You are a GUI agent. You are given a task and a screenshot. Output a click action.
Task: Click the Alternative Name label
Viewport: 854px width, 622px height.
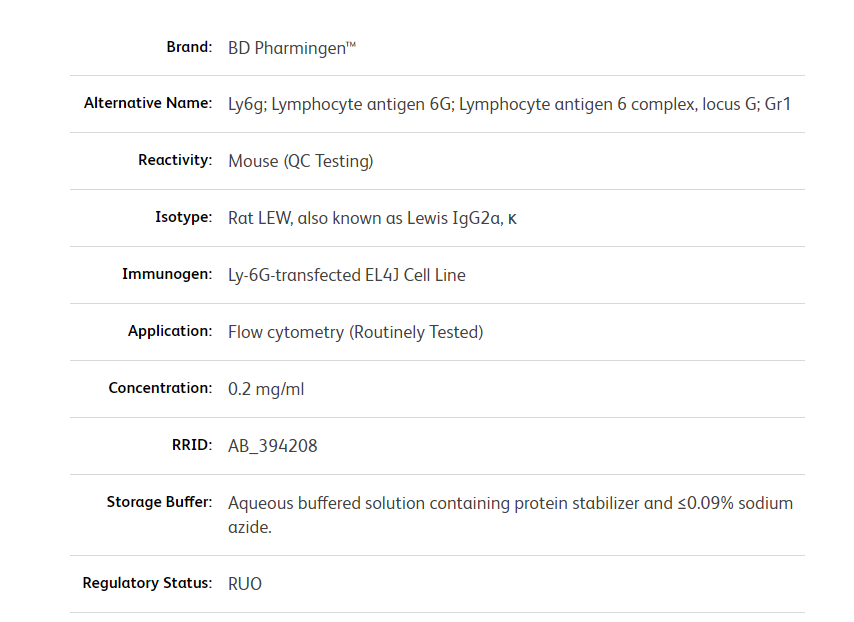tap(148, 104)
